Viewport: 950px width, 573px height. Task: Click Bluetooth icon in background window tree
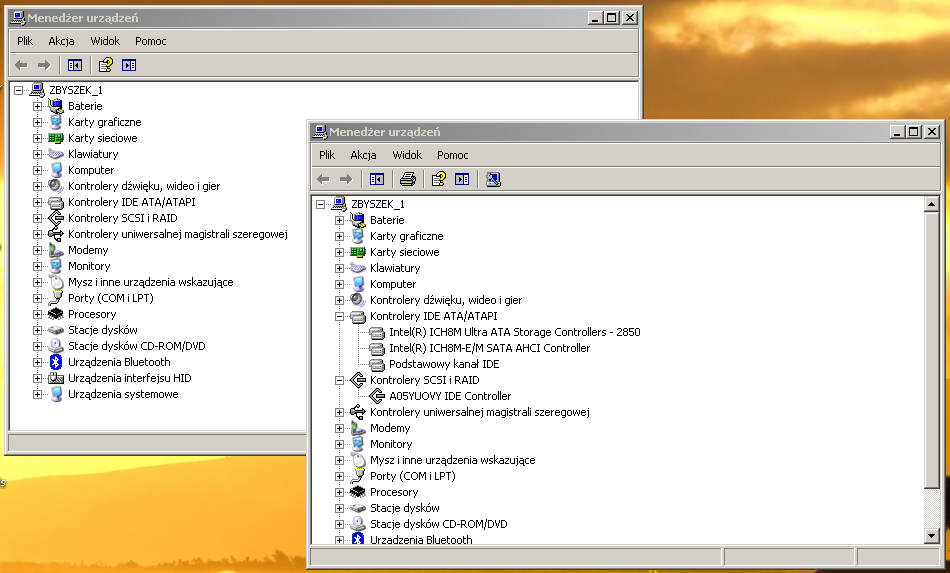pyautogui.click(x=56, y=362)
